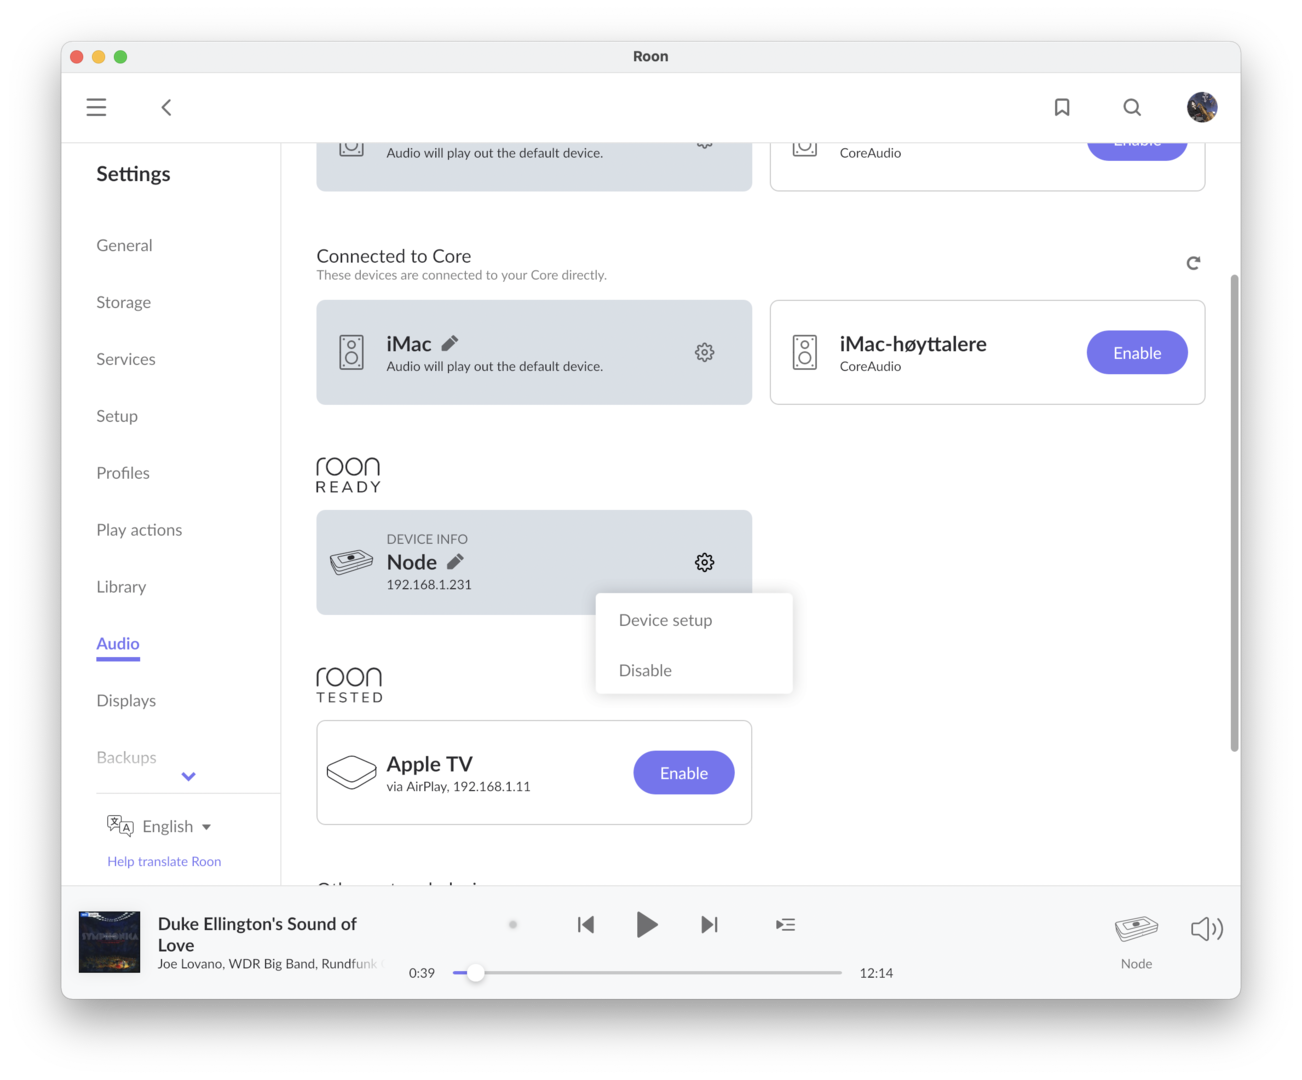Open the Play actions settings tab
The height and width of the screenshot is (1080, 1302).
coord(139,530)
